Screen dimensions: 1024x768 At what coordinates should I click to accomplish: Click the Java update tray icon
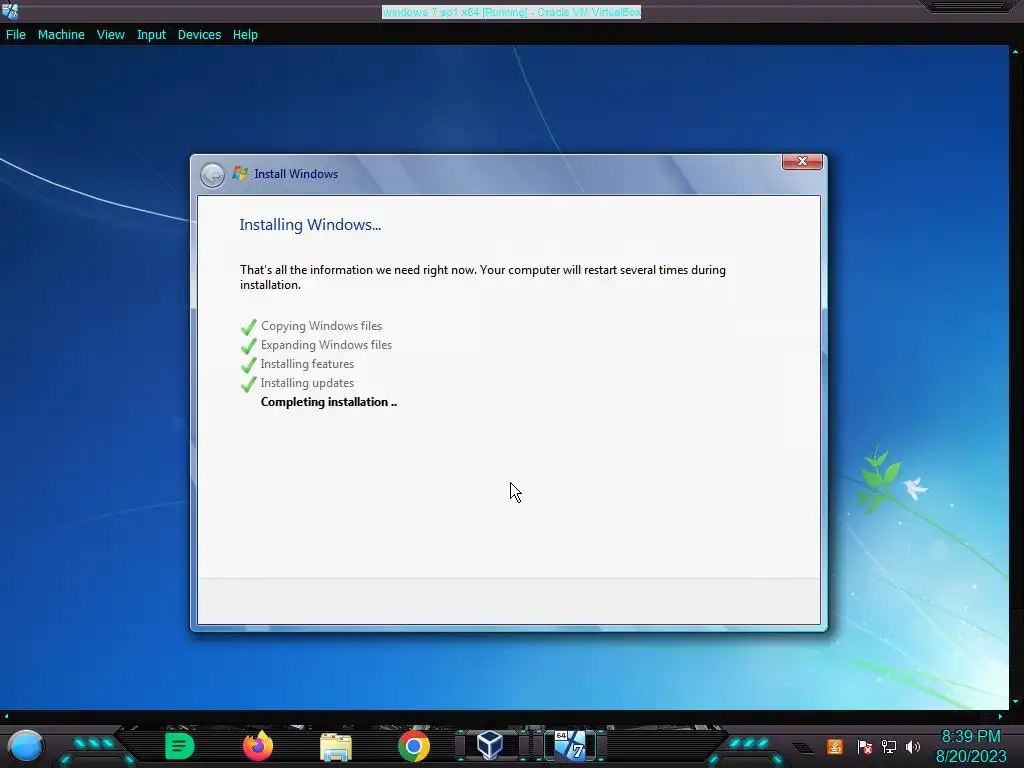point(835,746)
